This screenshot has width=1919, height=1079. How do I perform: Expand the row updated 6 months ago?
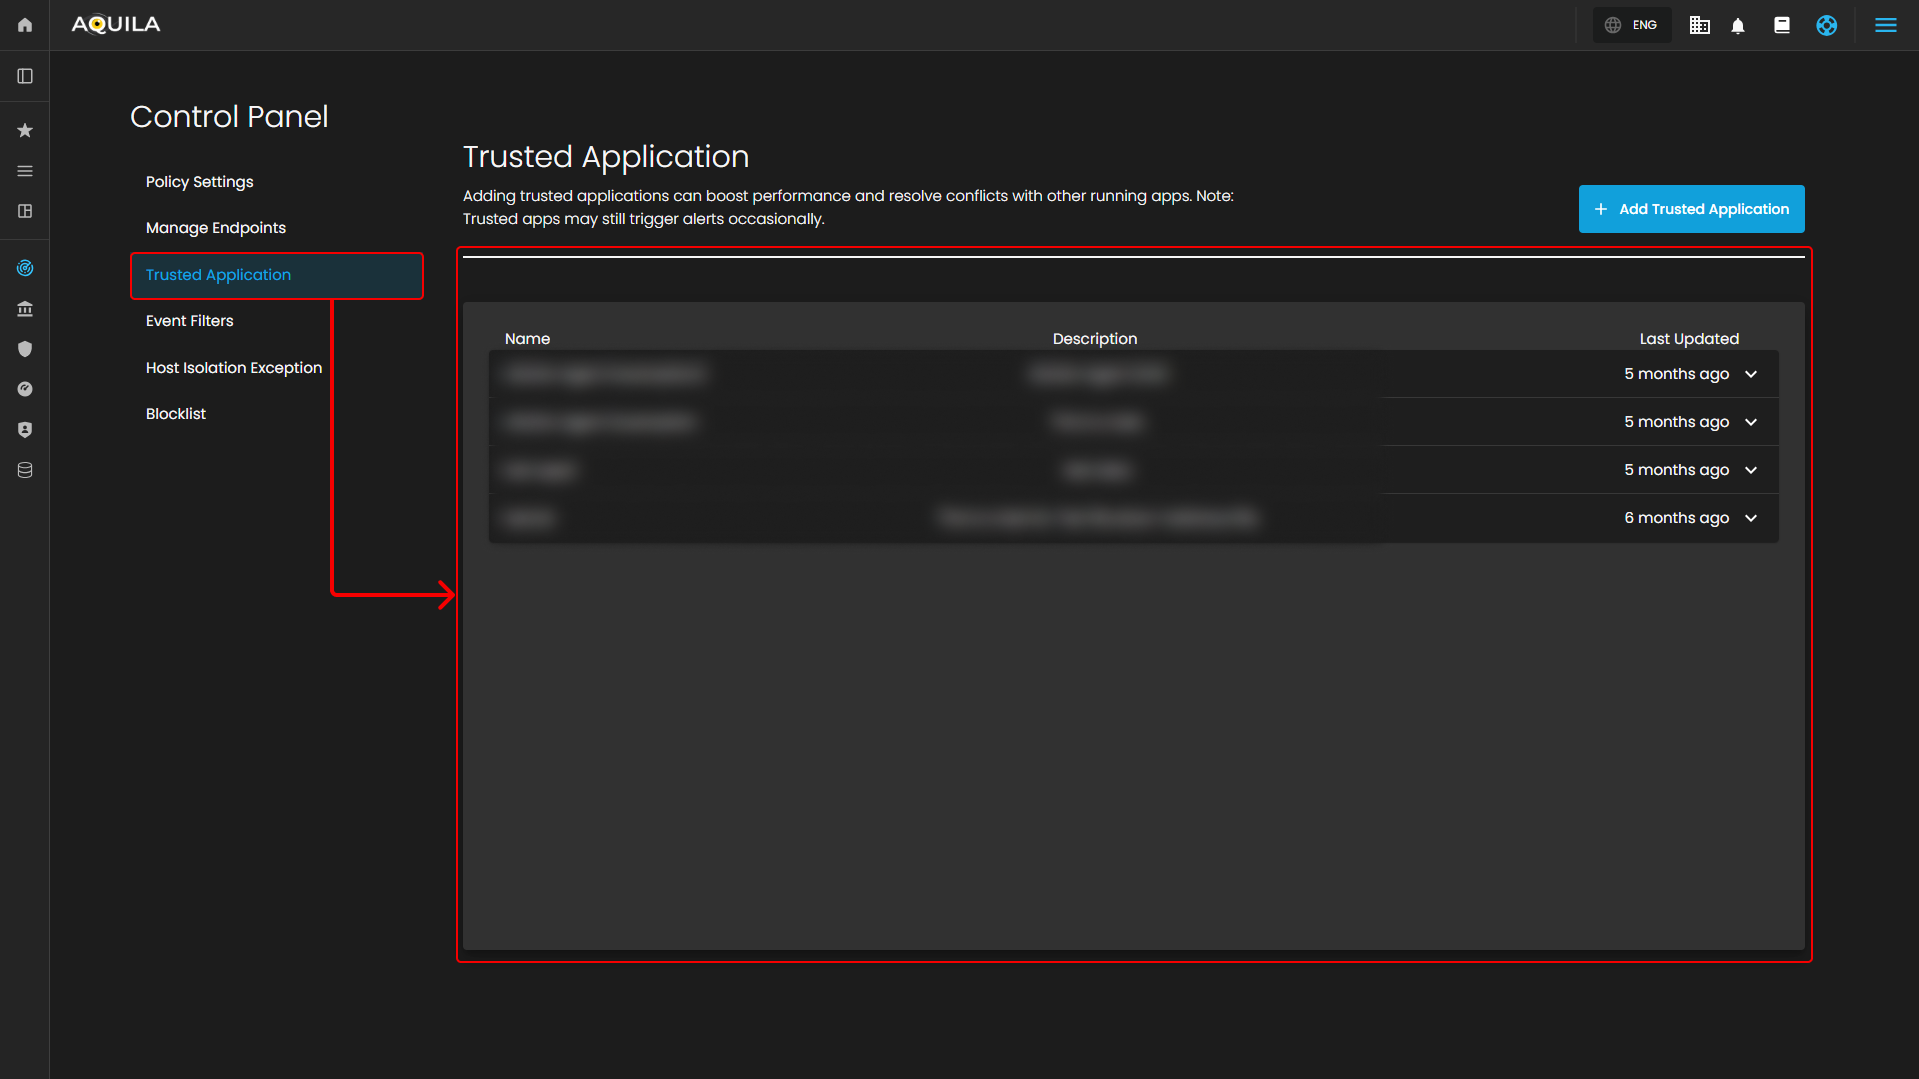[1751, 518]
